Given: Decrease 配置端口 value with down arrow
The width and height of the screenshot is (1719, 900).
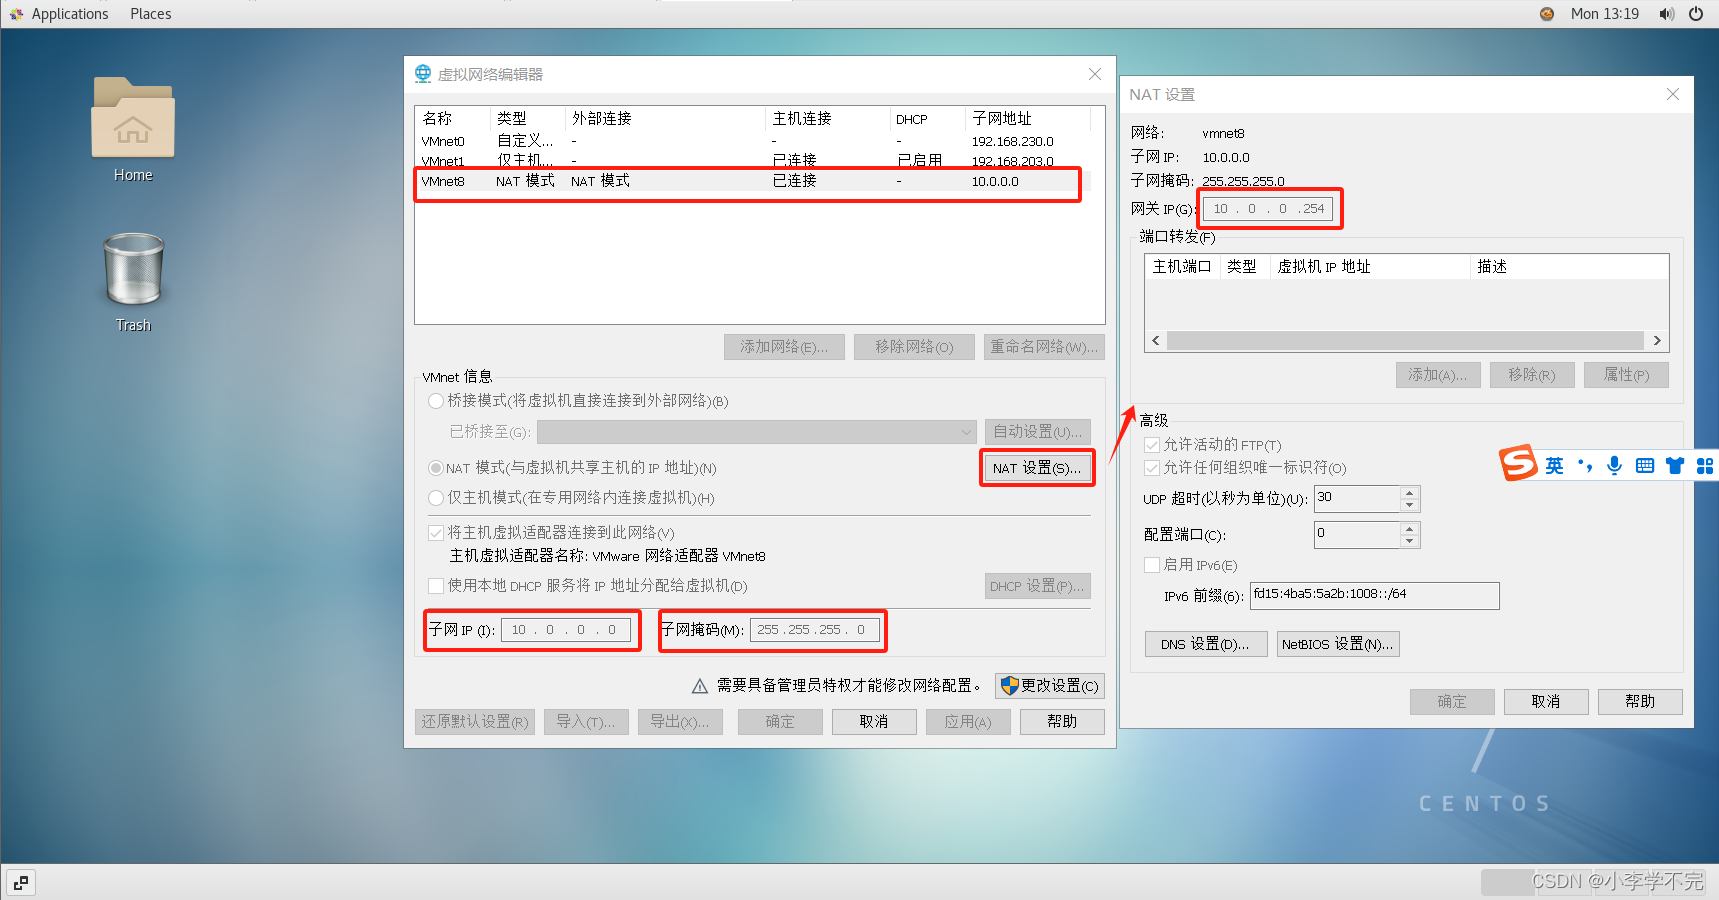Looking at the screenshot, I should pos(1409,541).
